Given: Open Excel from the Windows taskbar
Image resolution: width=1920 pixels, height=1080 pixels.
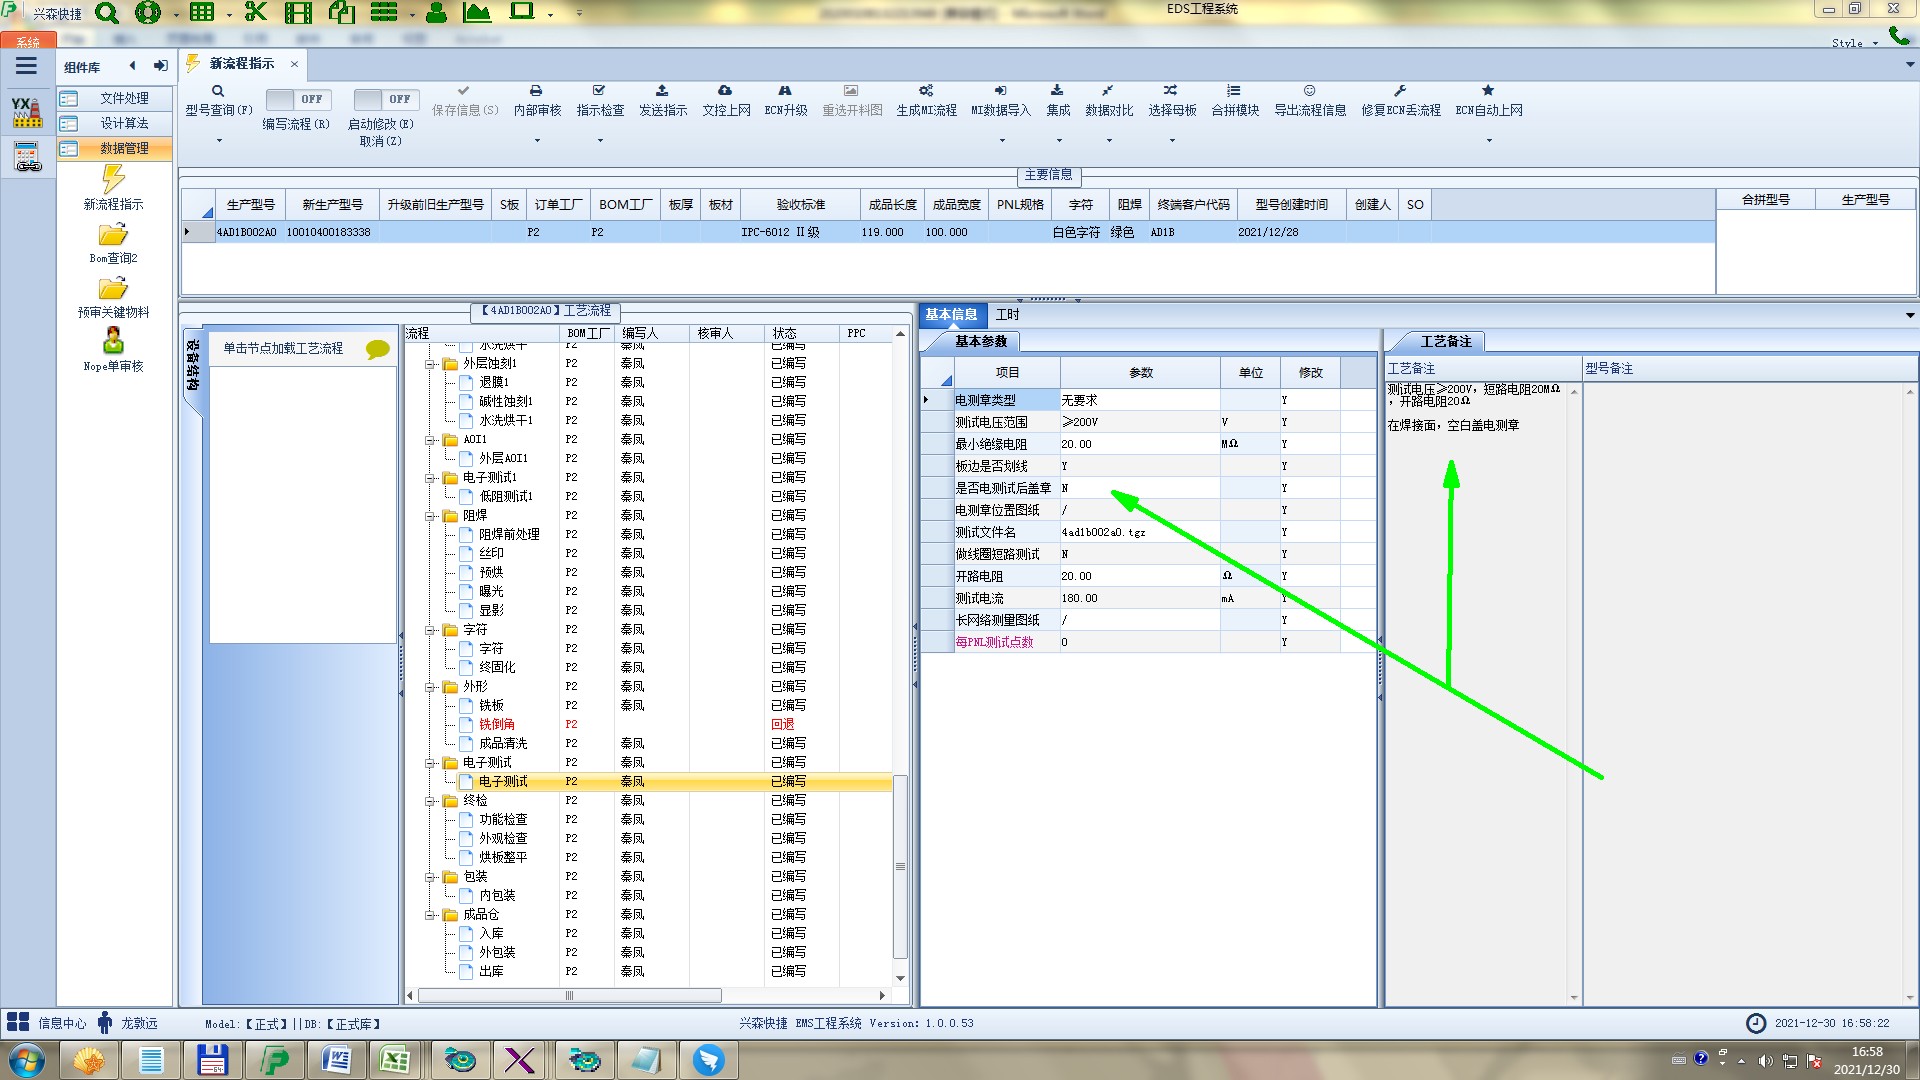Looking at the screenshot, I should pyautogui.click(x=395, y=1060).
